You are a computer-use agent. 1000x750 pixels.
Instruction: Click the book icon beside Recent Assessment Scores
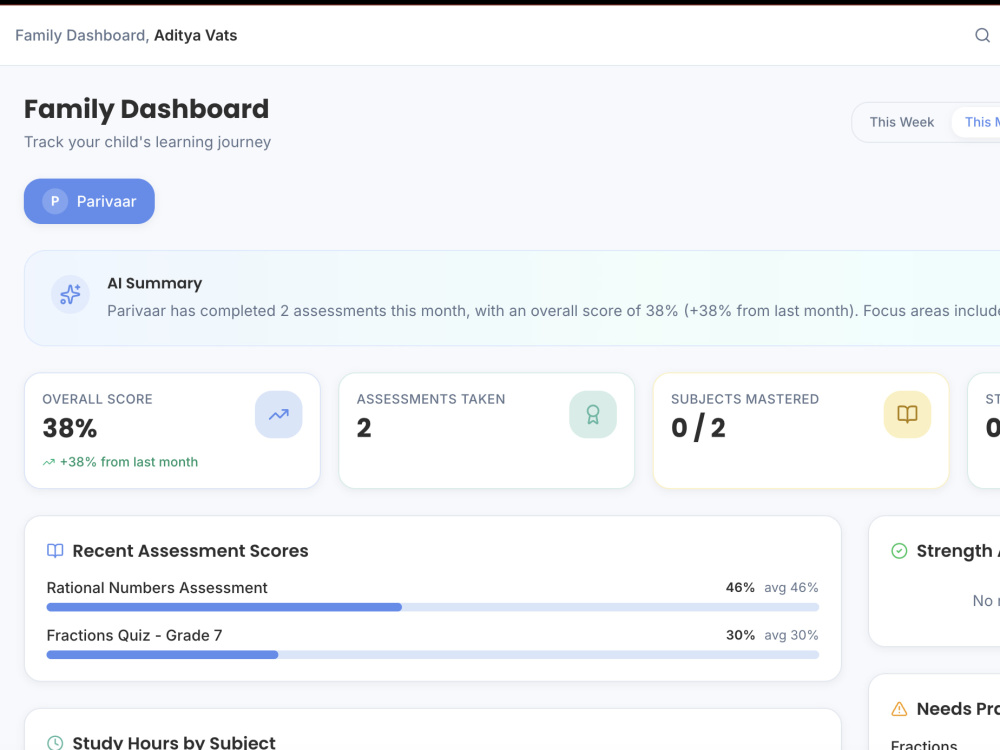click(55, 550)
